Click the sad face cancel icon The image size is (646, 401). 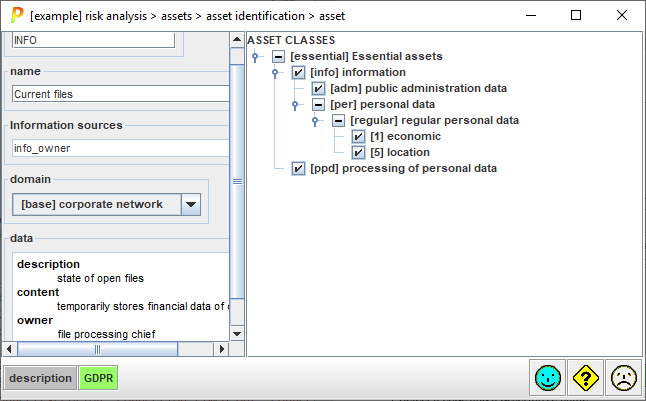point(623,378)
